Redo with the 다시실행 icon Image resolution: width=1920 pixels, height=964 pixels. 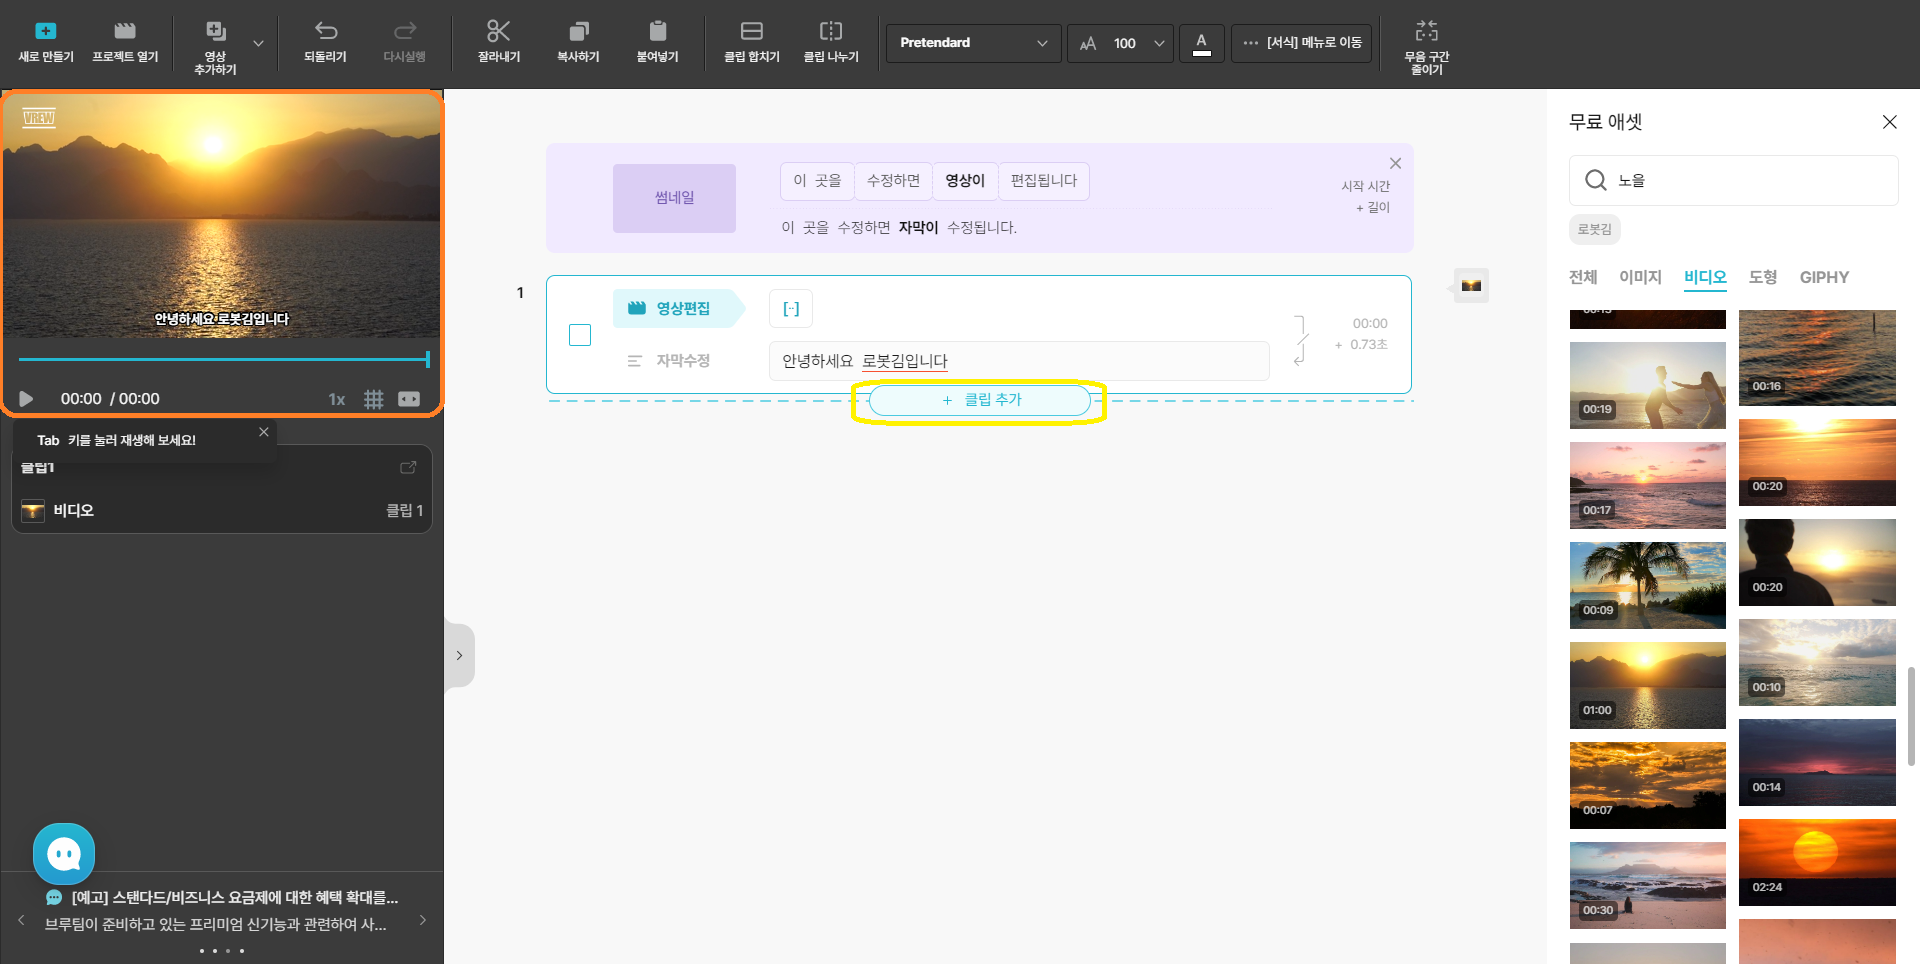[405, 31]
